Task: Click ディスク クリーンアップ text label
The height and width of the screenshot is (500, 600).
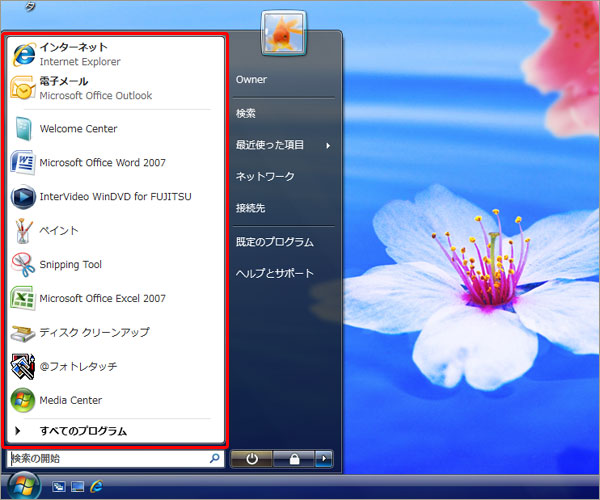Action: click(95, 332)
